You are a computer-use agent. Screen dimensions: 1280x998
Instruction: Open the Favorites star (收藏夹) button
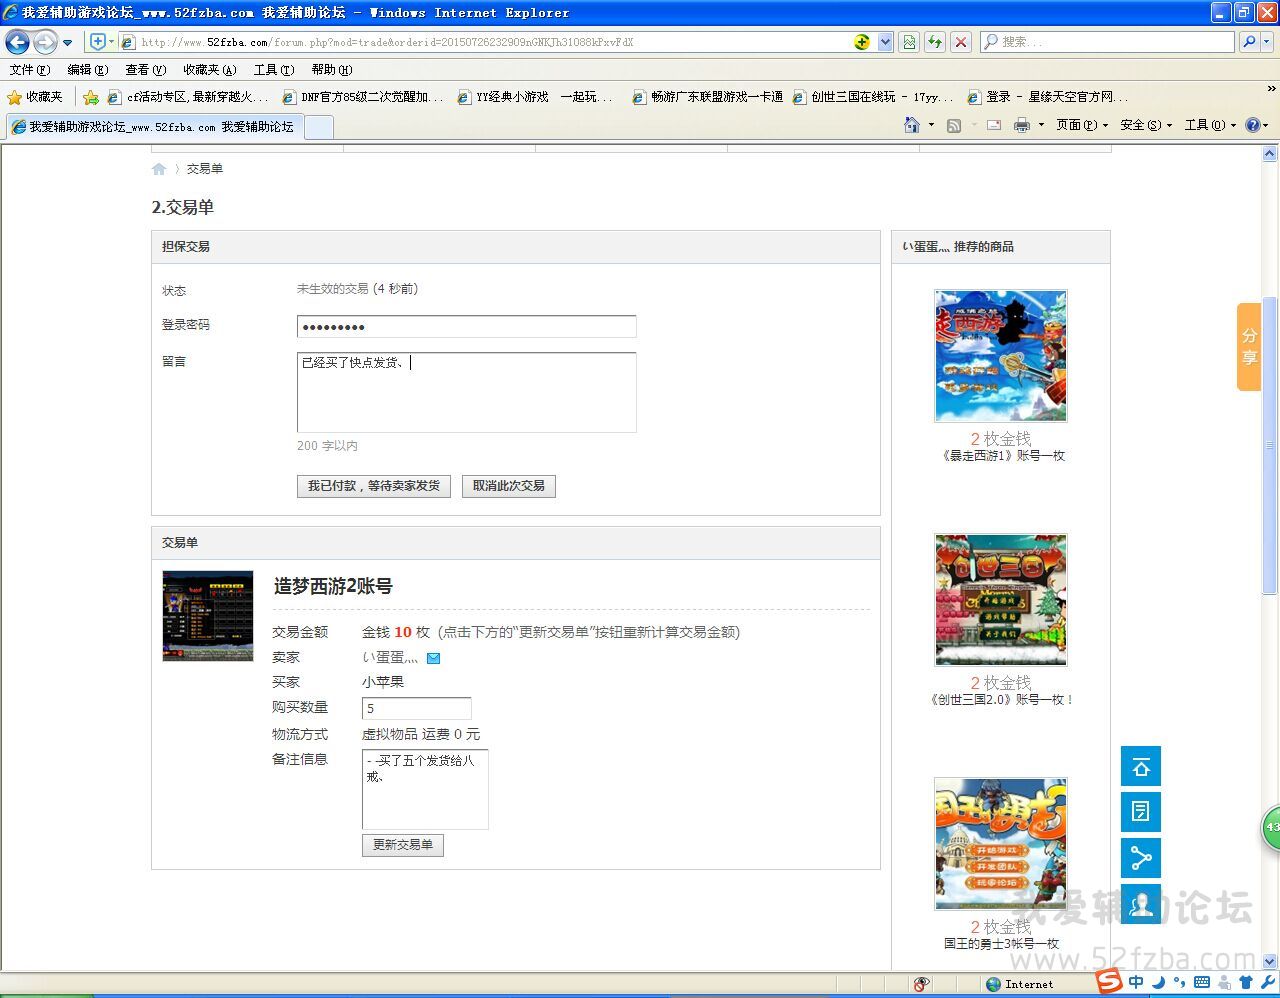pyautogui.click(x=35, y=97)
